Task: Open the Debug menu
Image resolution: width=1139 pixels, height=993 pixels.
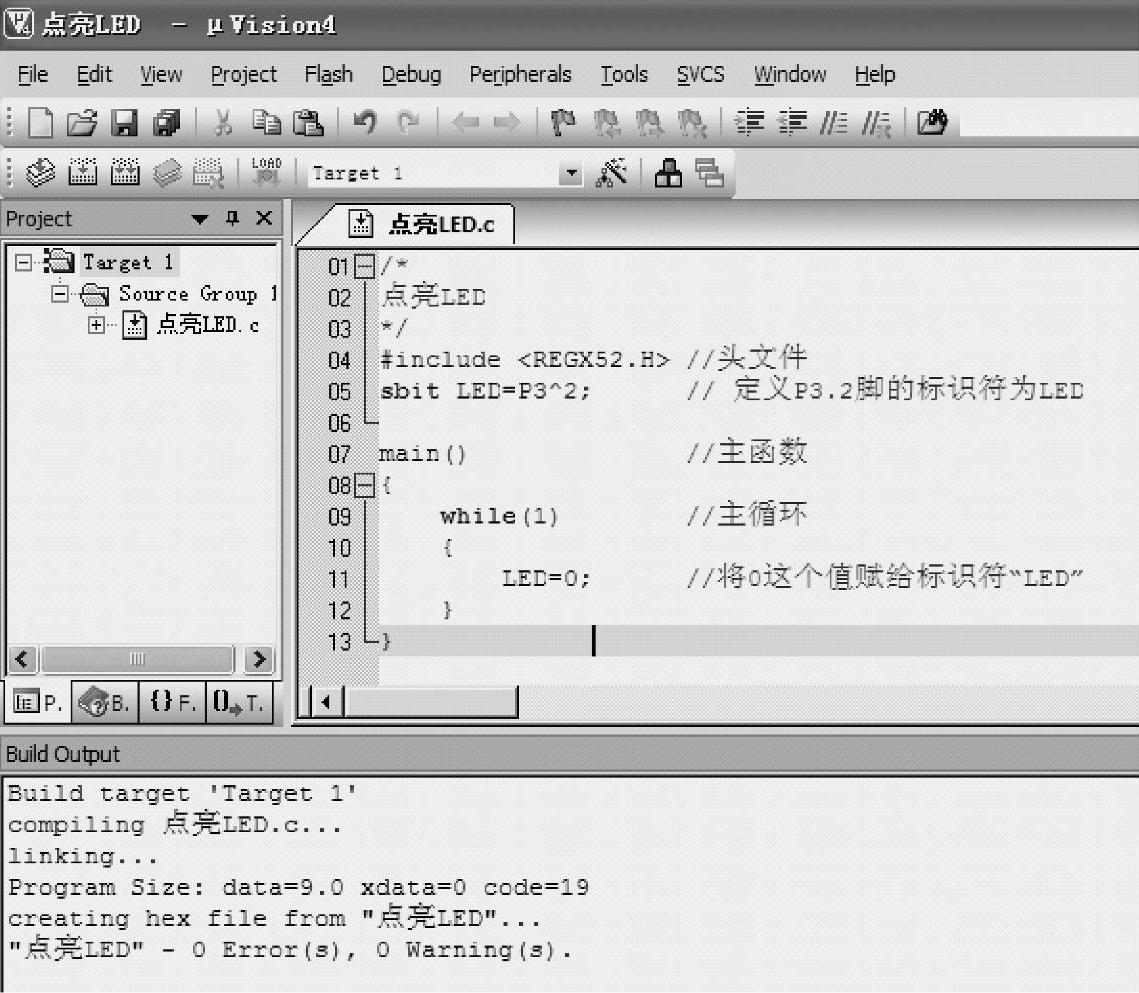Action: (411, 74)
